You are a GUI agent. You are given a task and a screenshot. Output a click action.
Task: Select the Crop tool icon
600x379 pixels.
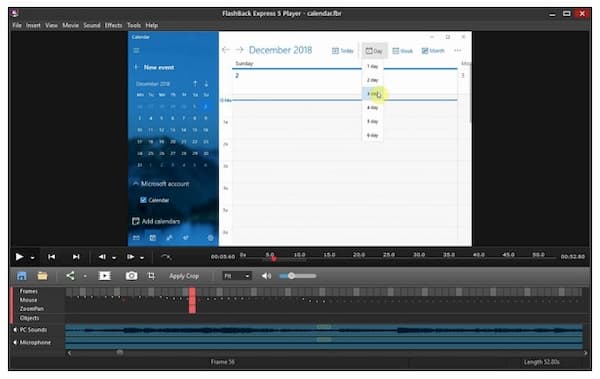(152, 276)
